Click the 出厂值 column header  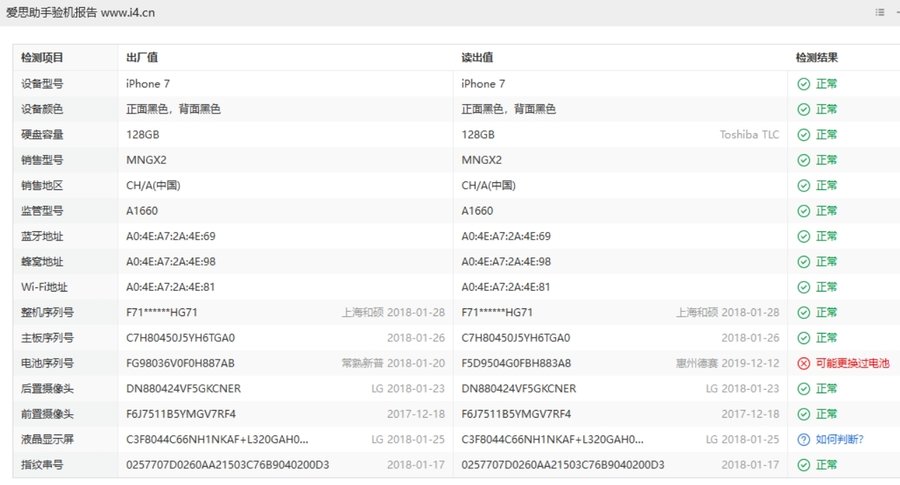pos(142,57)
